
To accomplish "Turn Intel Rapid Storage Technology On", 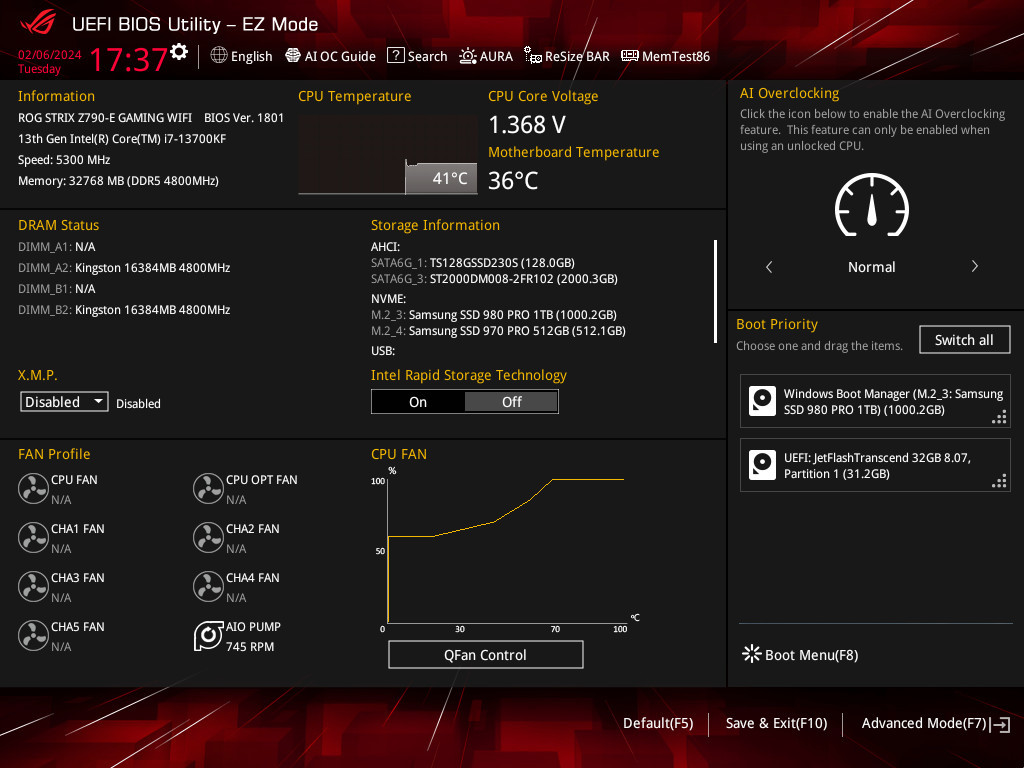I will pyautogui.click(x=418, y=402).
